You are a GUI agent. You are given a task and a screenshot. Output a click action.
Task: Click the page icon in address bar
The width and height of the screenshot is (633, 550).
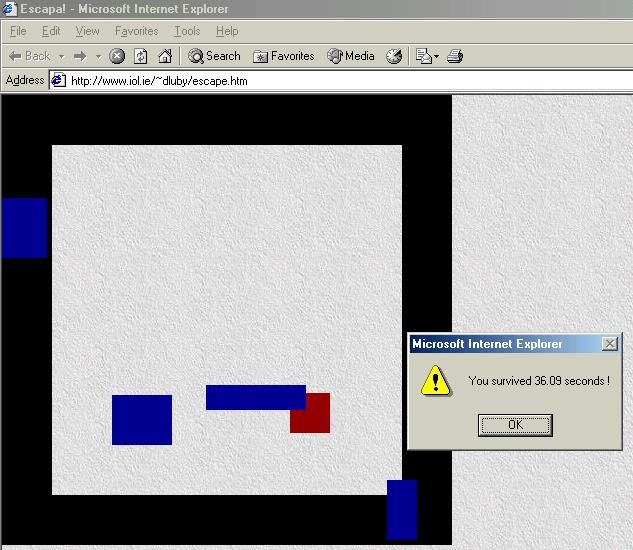point(59,80)
